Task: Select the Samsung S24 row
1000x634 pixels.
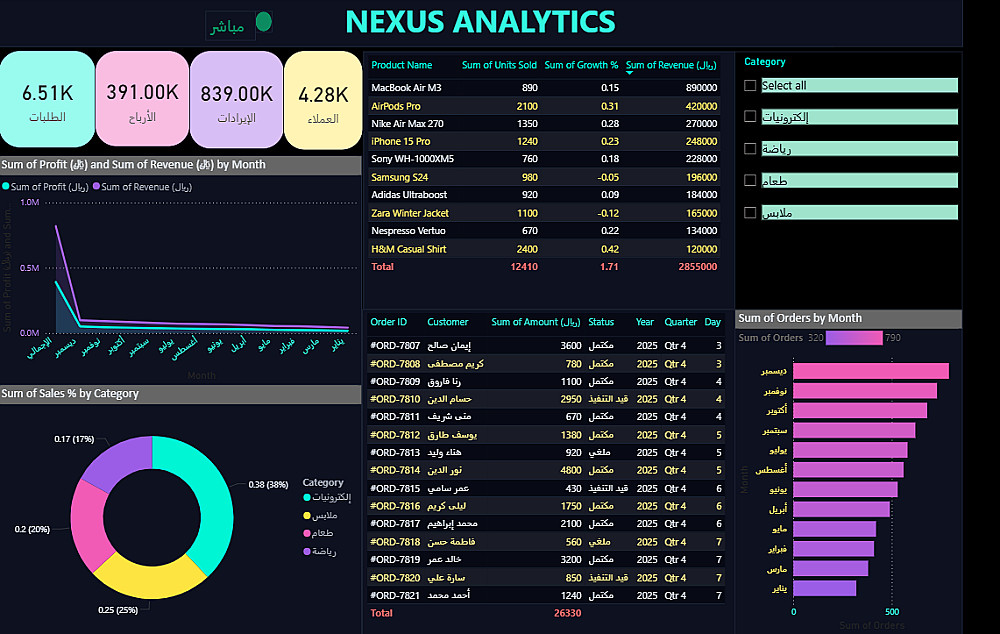Action: point(544,177)
